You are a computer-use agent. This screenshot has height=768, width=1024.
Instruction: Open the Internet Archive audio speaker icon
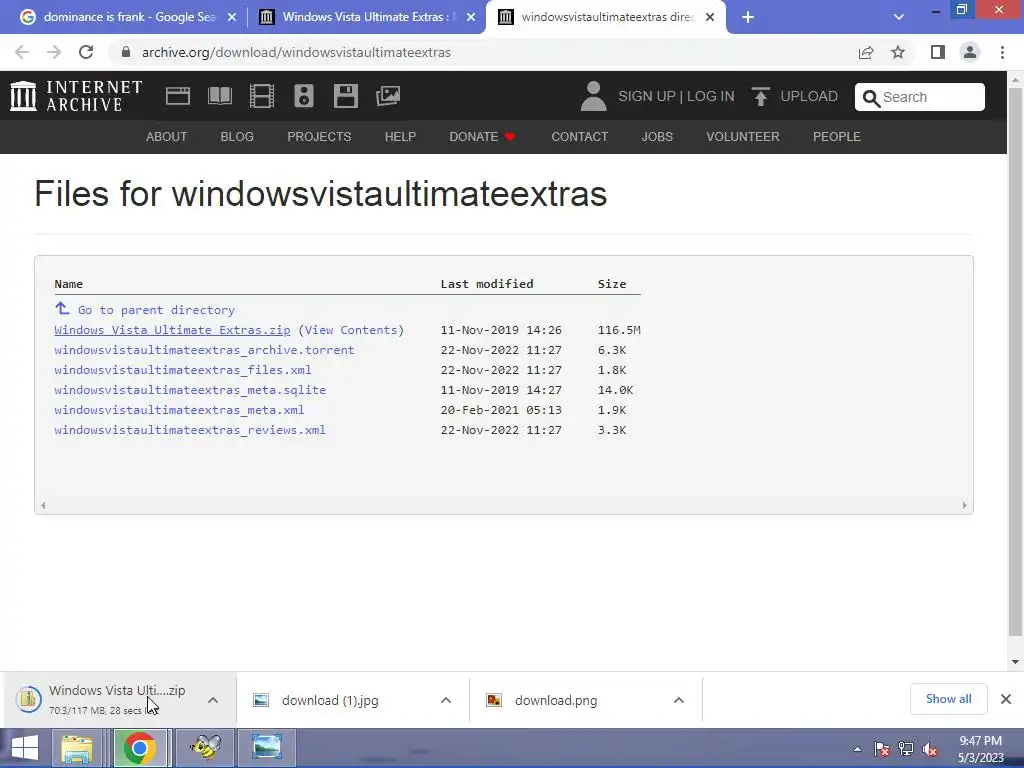pos(304,96)
